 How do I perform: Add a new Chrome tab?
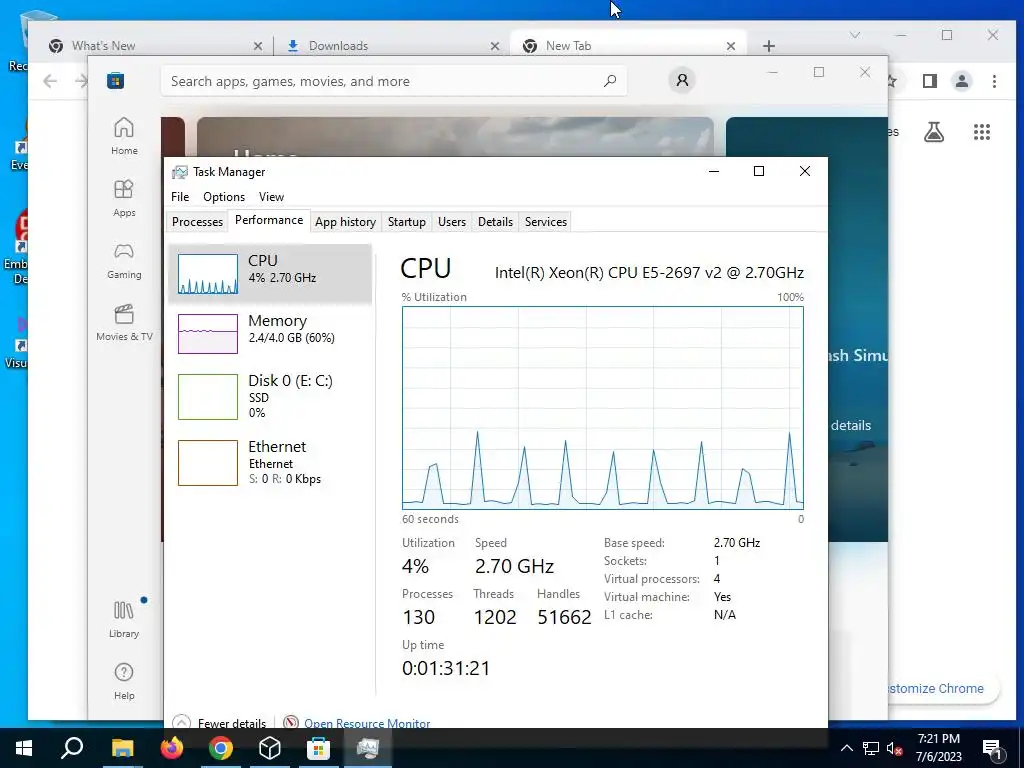click(769, 46)
